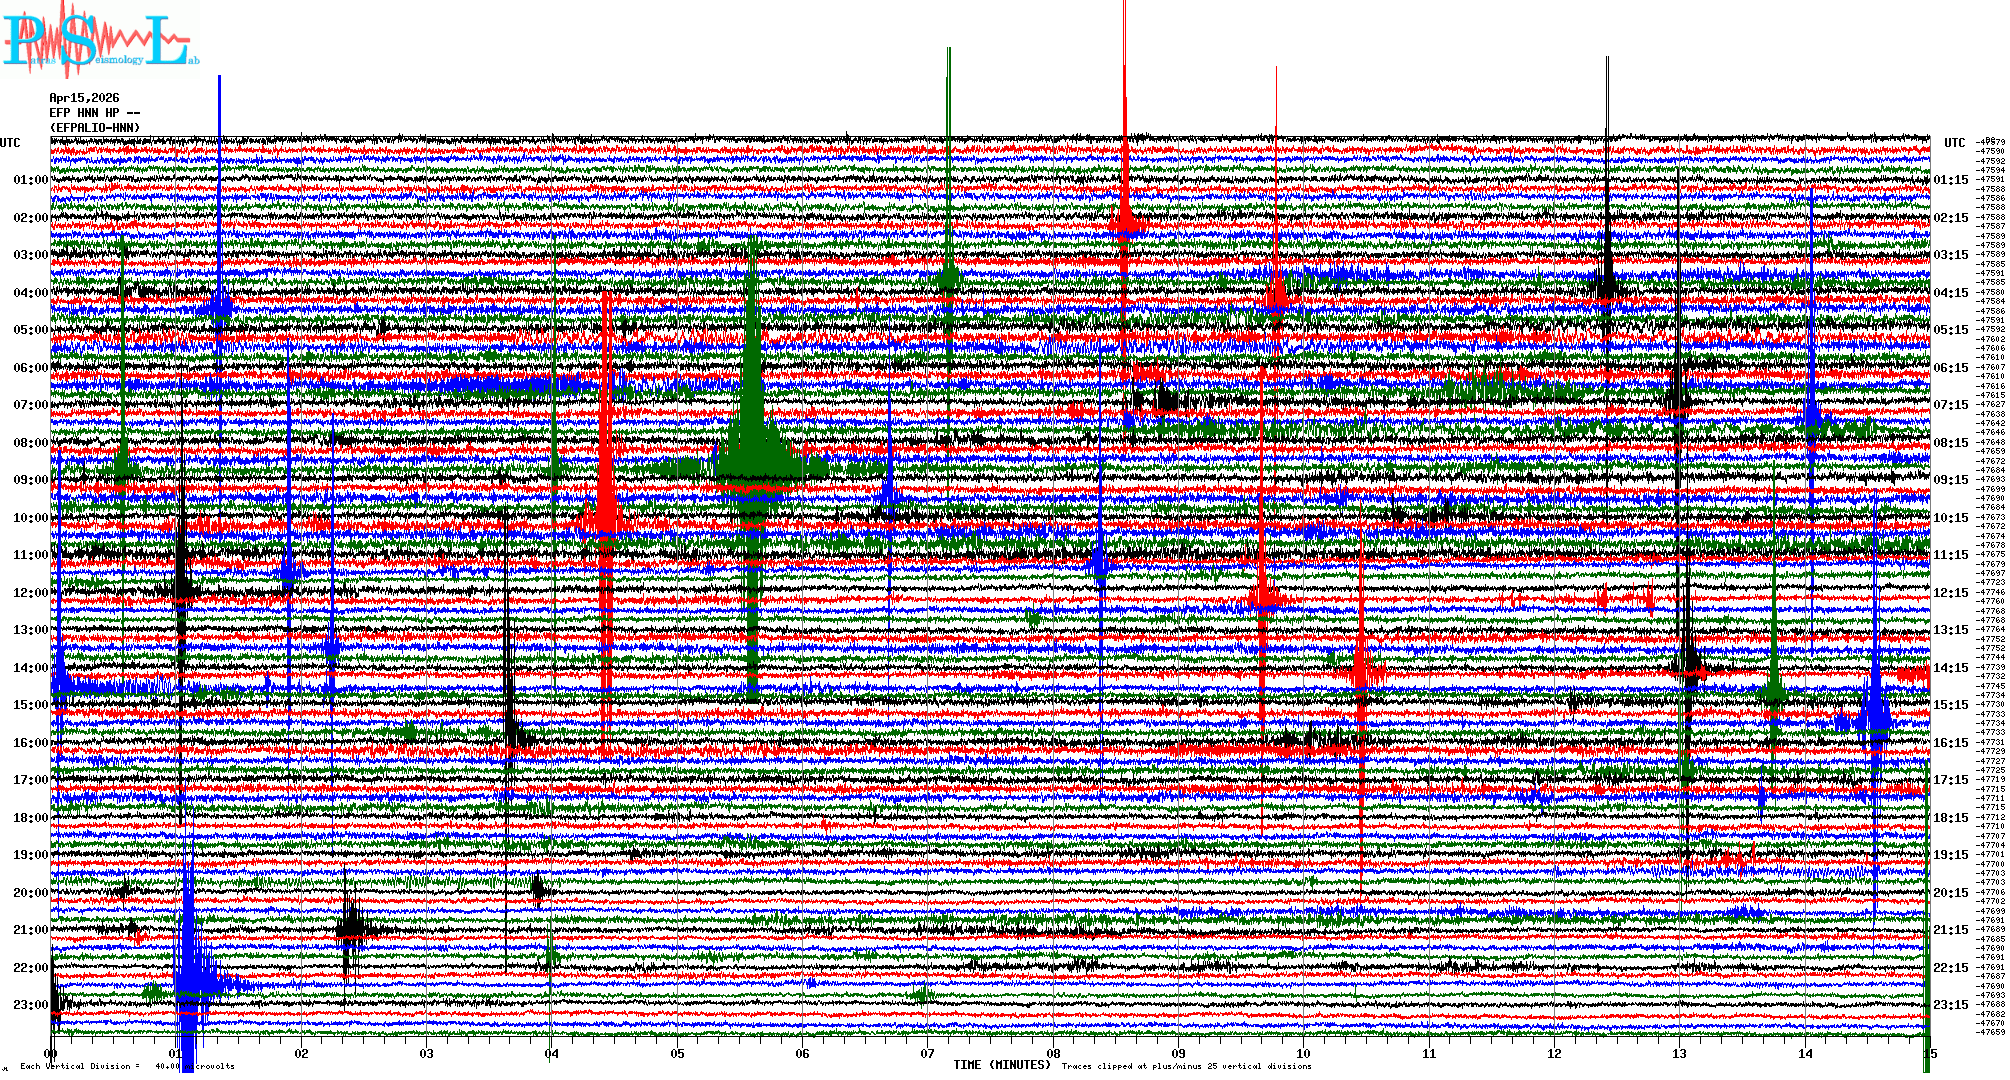Click the 21:15 time label on right axis

[1950, 930]
